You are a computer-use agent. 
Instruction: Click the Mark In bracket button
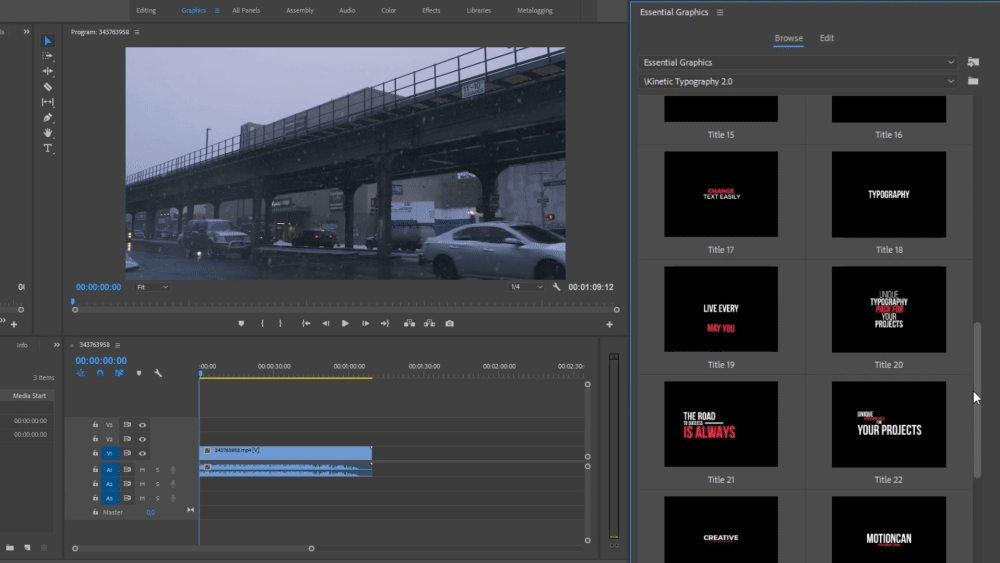(x=262, y=324)
